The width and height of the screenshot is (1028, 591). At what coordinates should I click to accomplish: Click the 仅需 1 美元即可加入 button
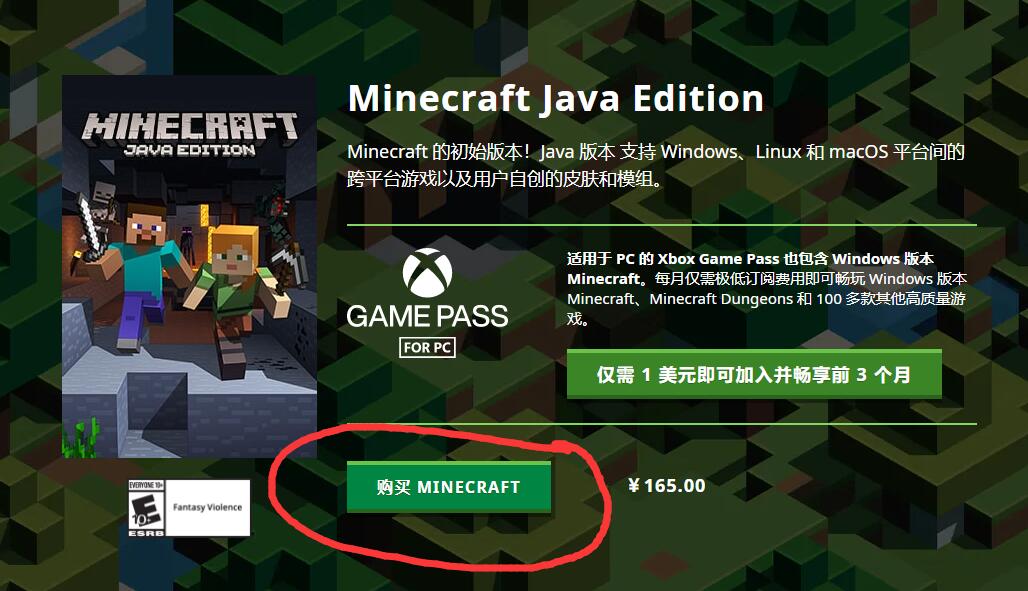(754, 375)
